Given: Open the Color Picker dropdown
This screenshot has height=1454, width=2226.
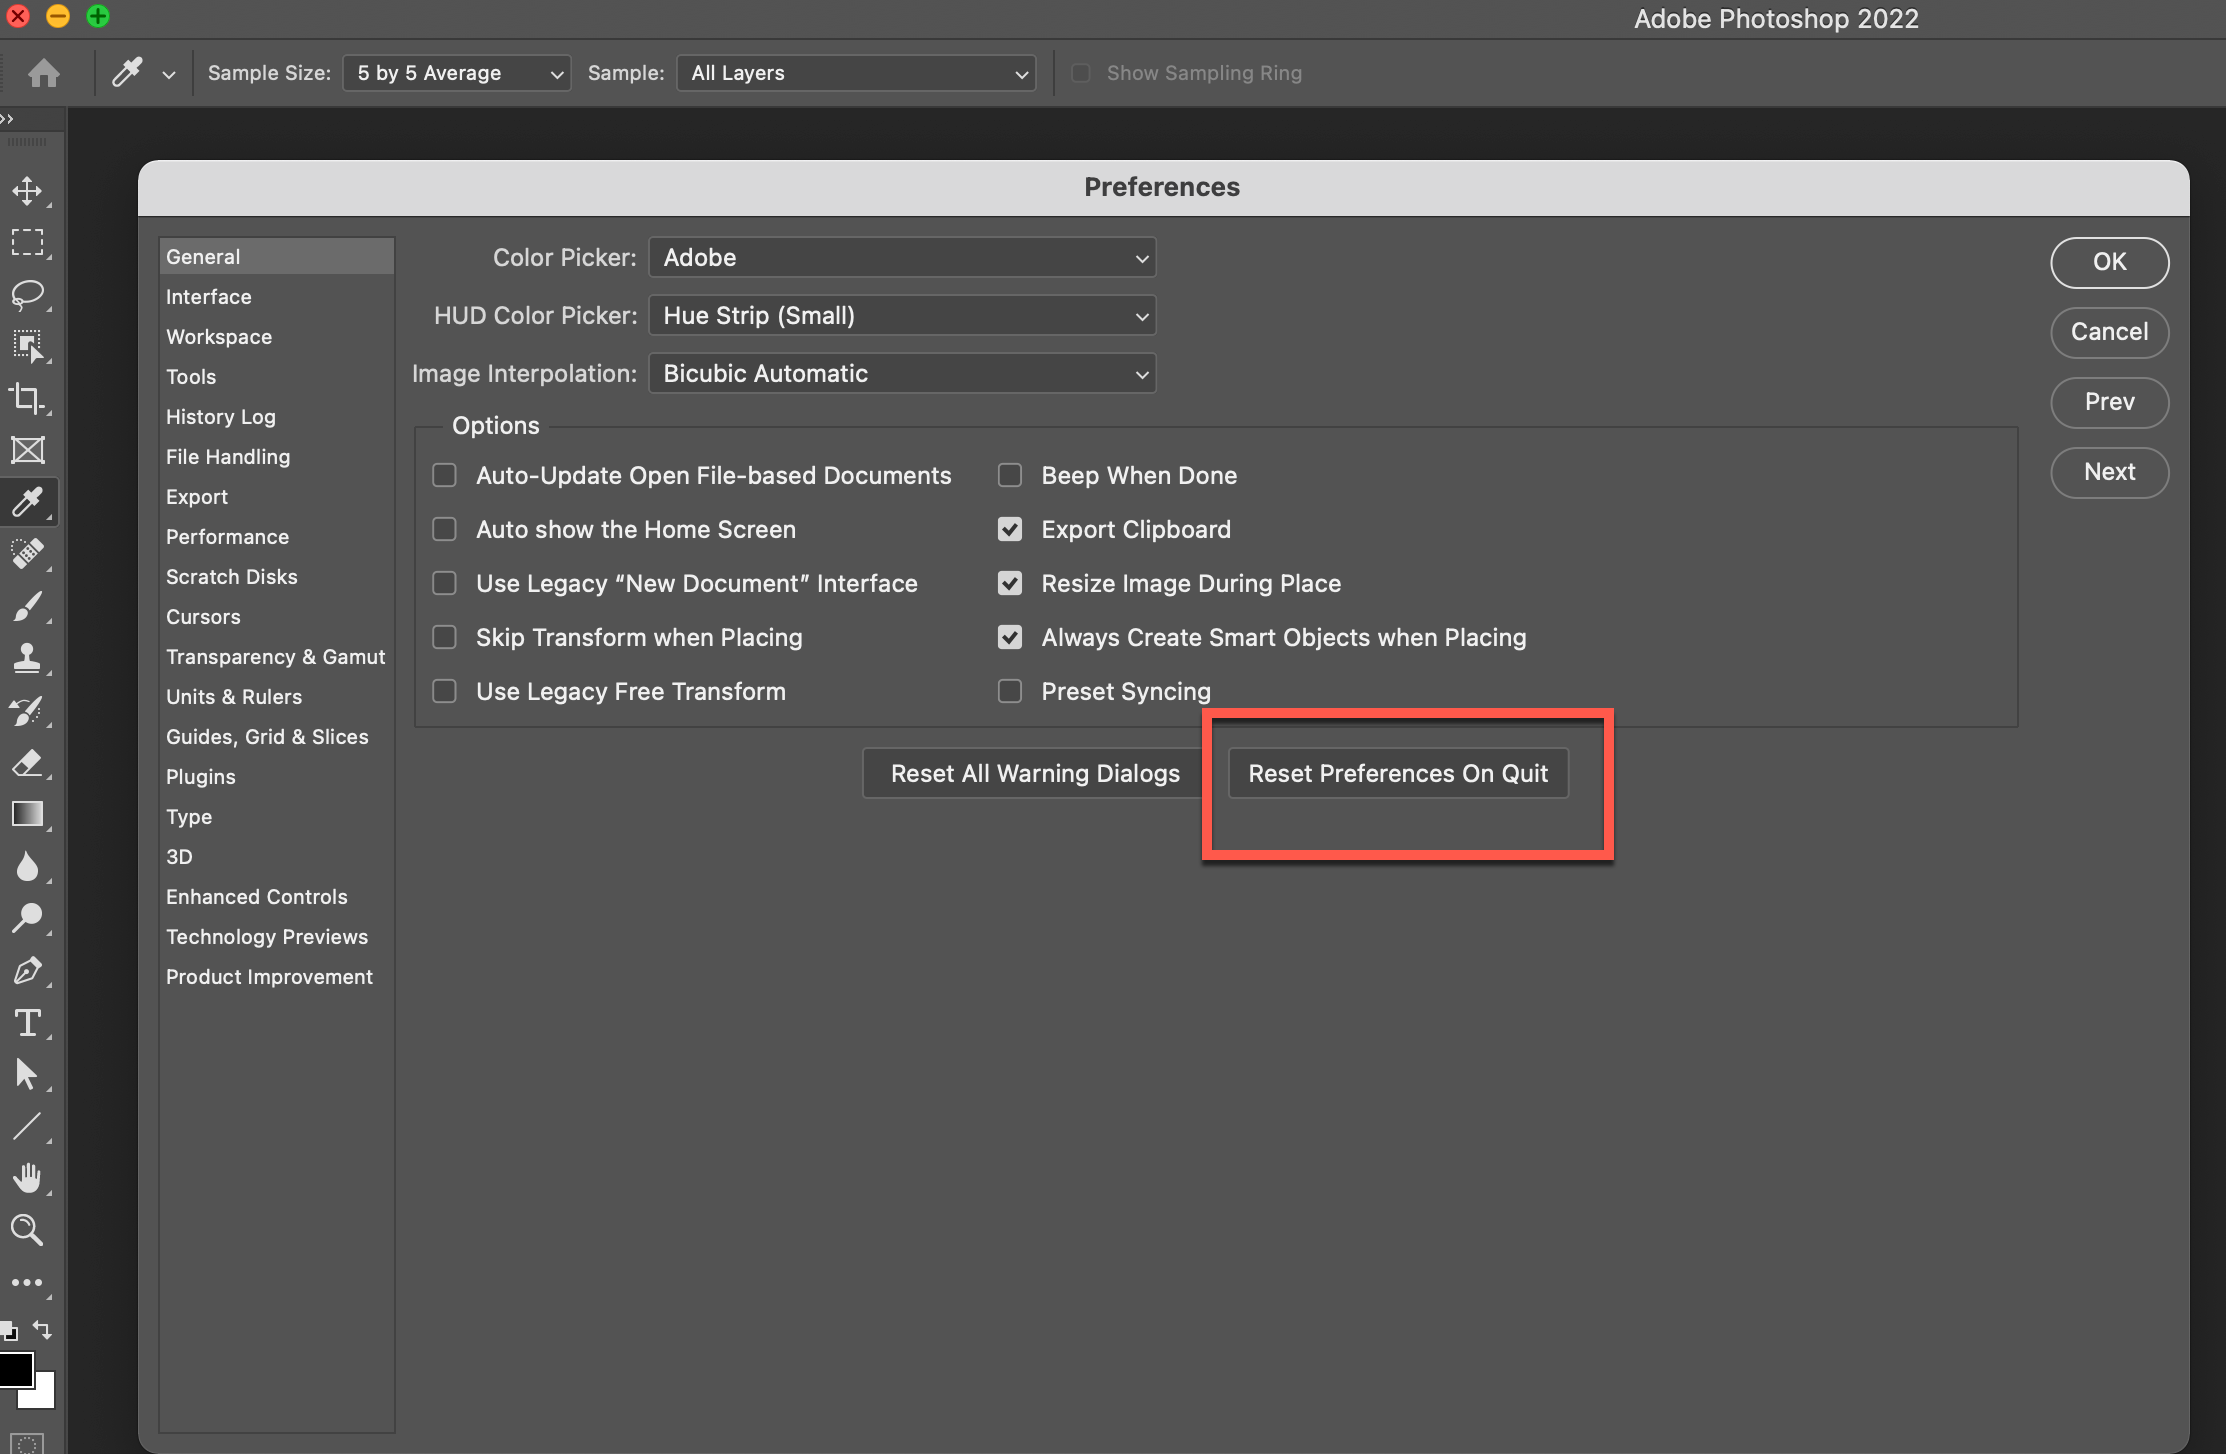Looking at the screenshot, I should pyautogui.click(x=901, y=257).
